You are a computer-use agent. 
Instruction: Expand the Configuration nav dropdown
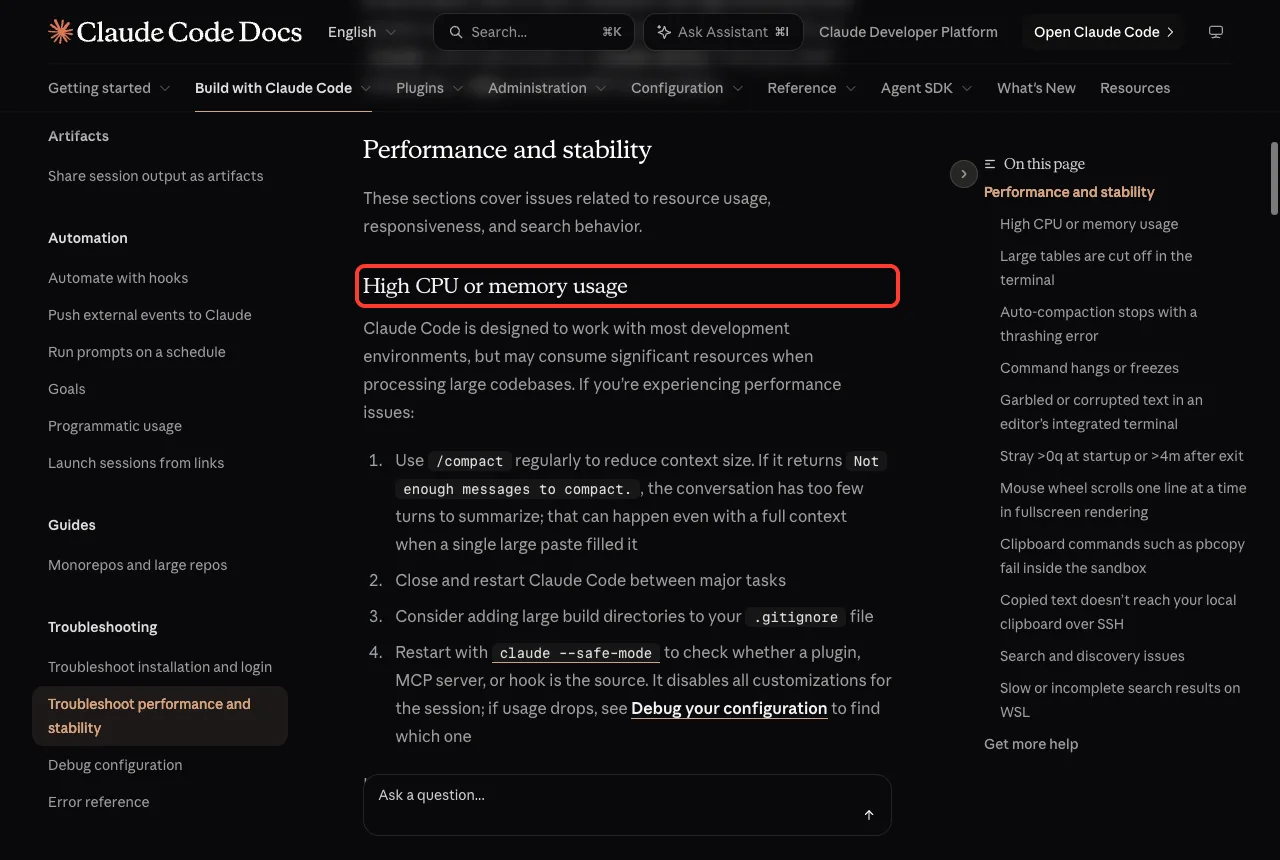(x=687, y=88)
